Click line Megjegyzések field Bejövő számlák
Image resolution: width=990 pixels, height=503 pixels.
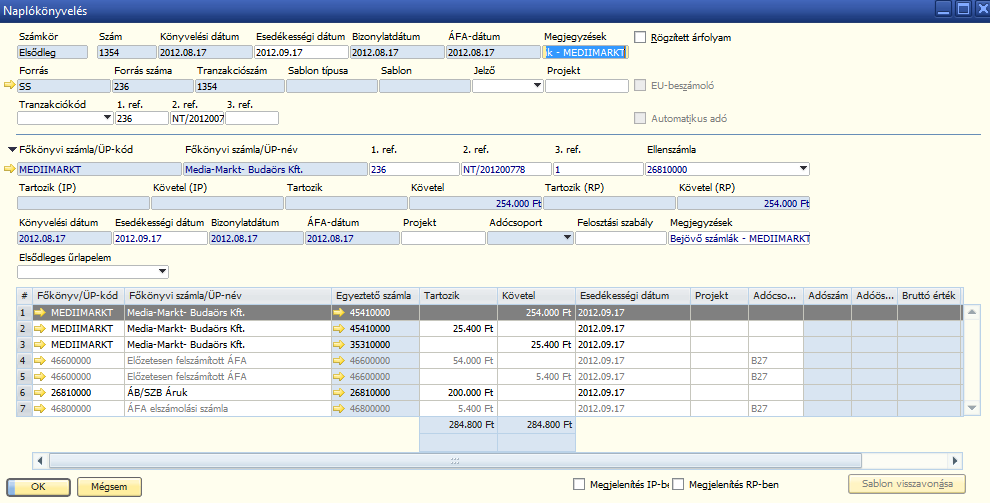pos(739,238)
